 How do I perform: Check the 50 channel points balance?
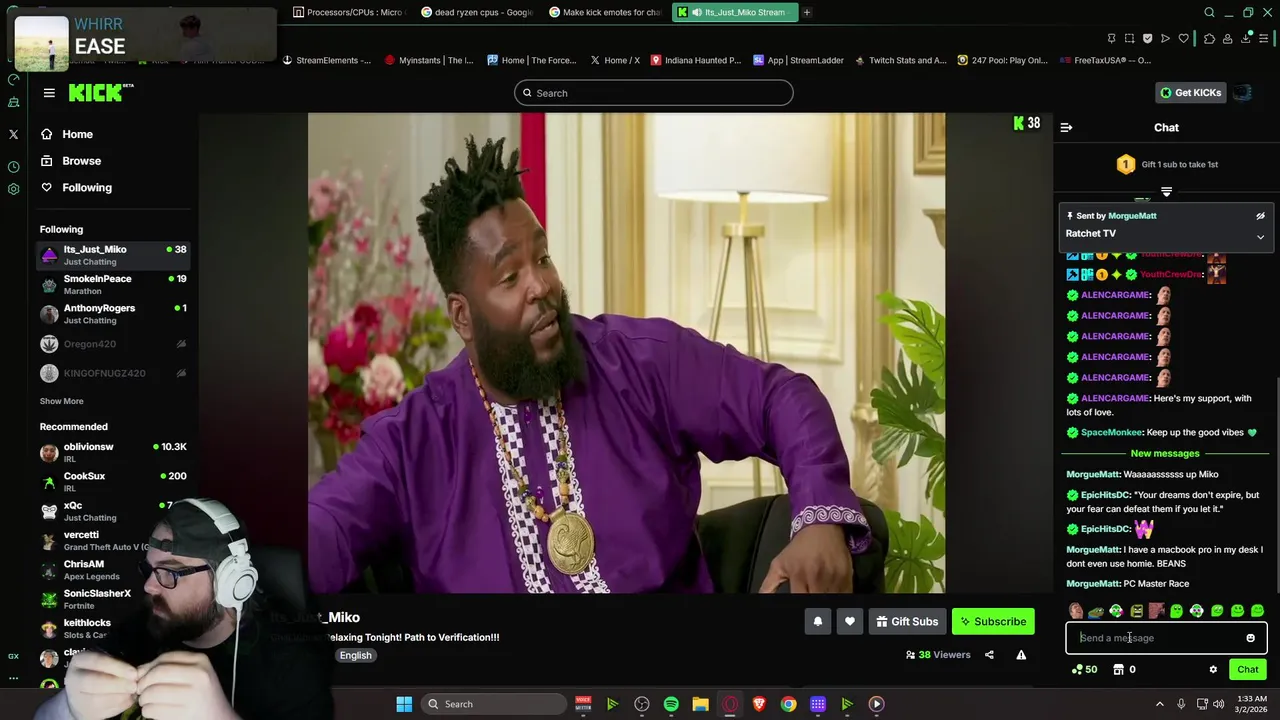pos(1084,670)
